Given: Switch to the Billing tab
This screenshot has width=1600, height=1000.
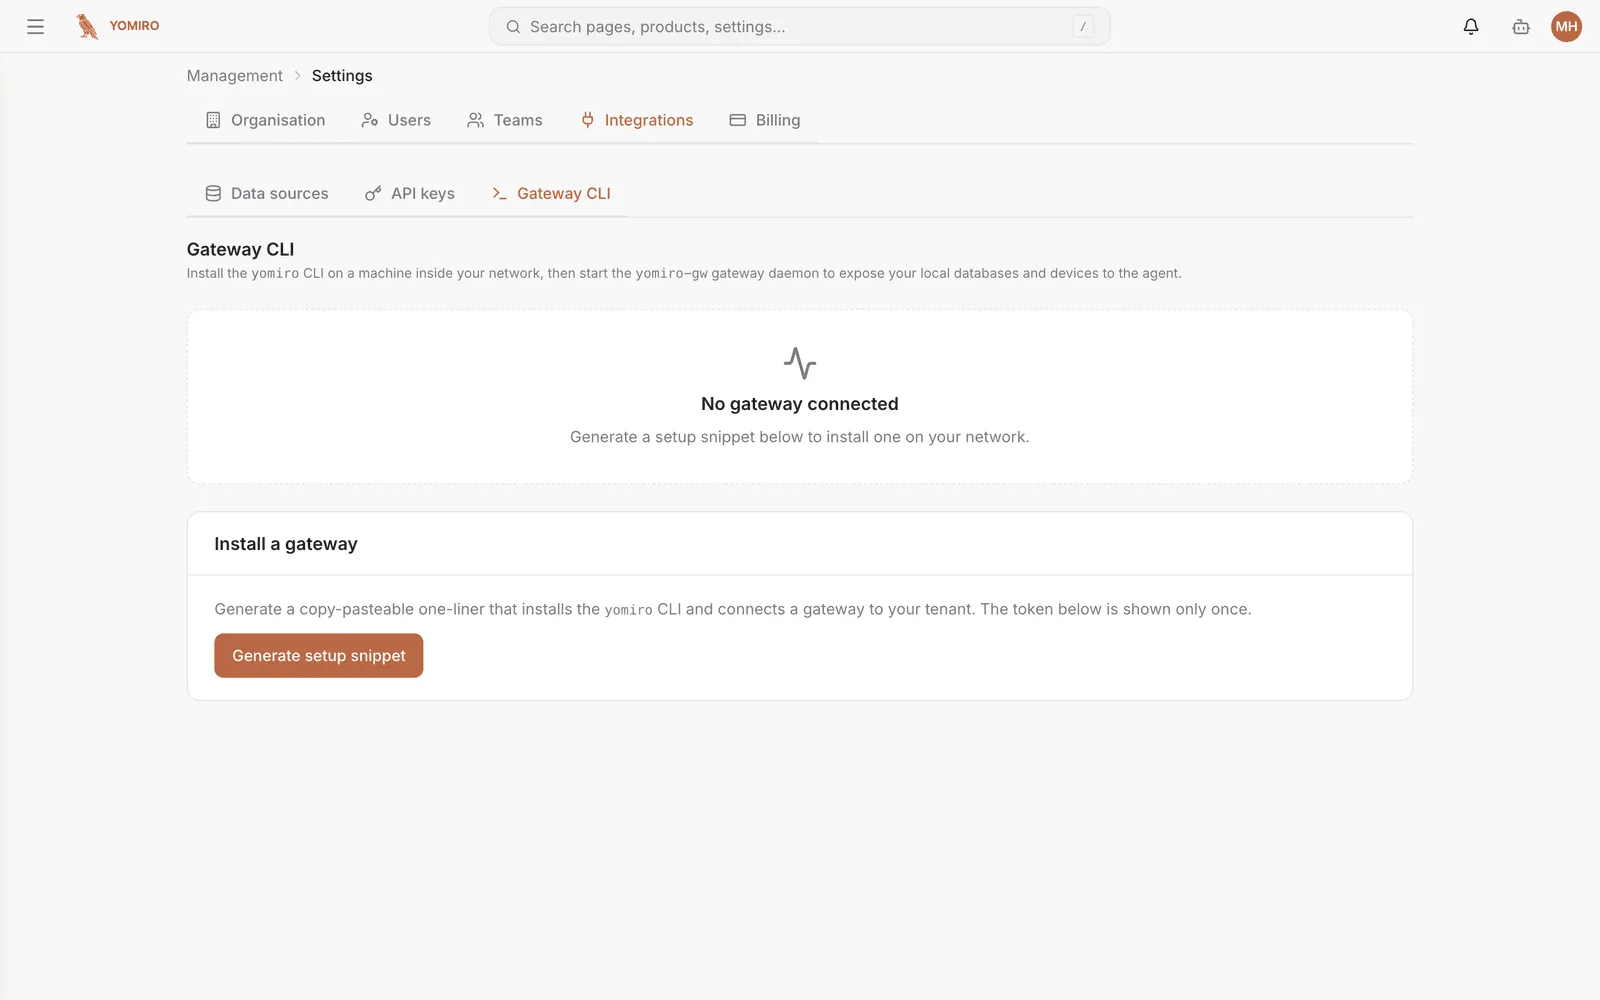Looking at the screenshot, I should click(x=765, y=120).
